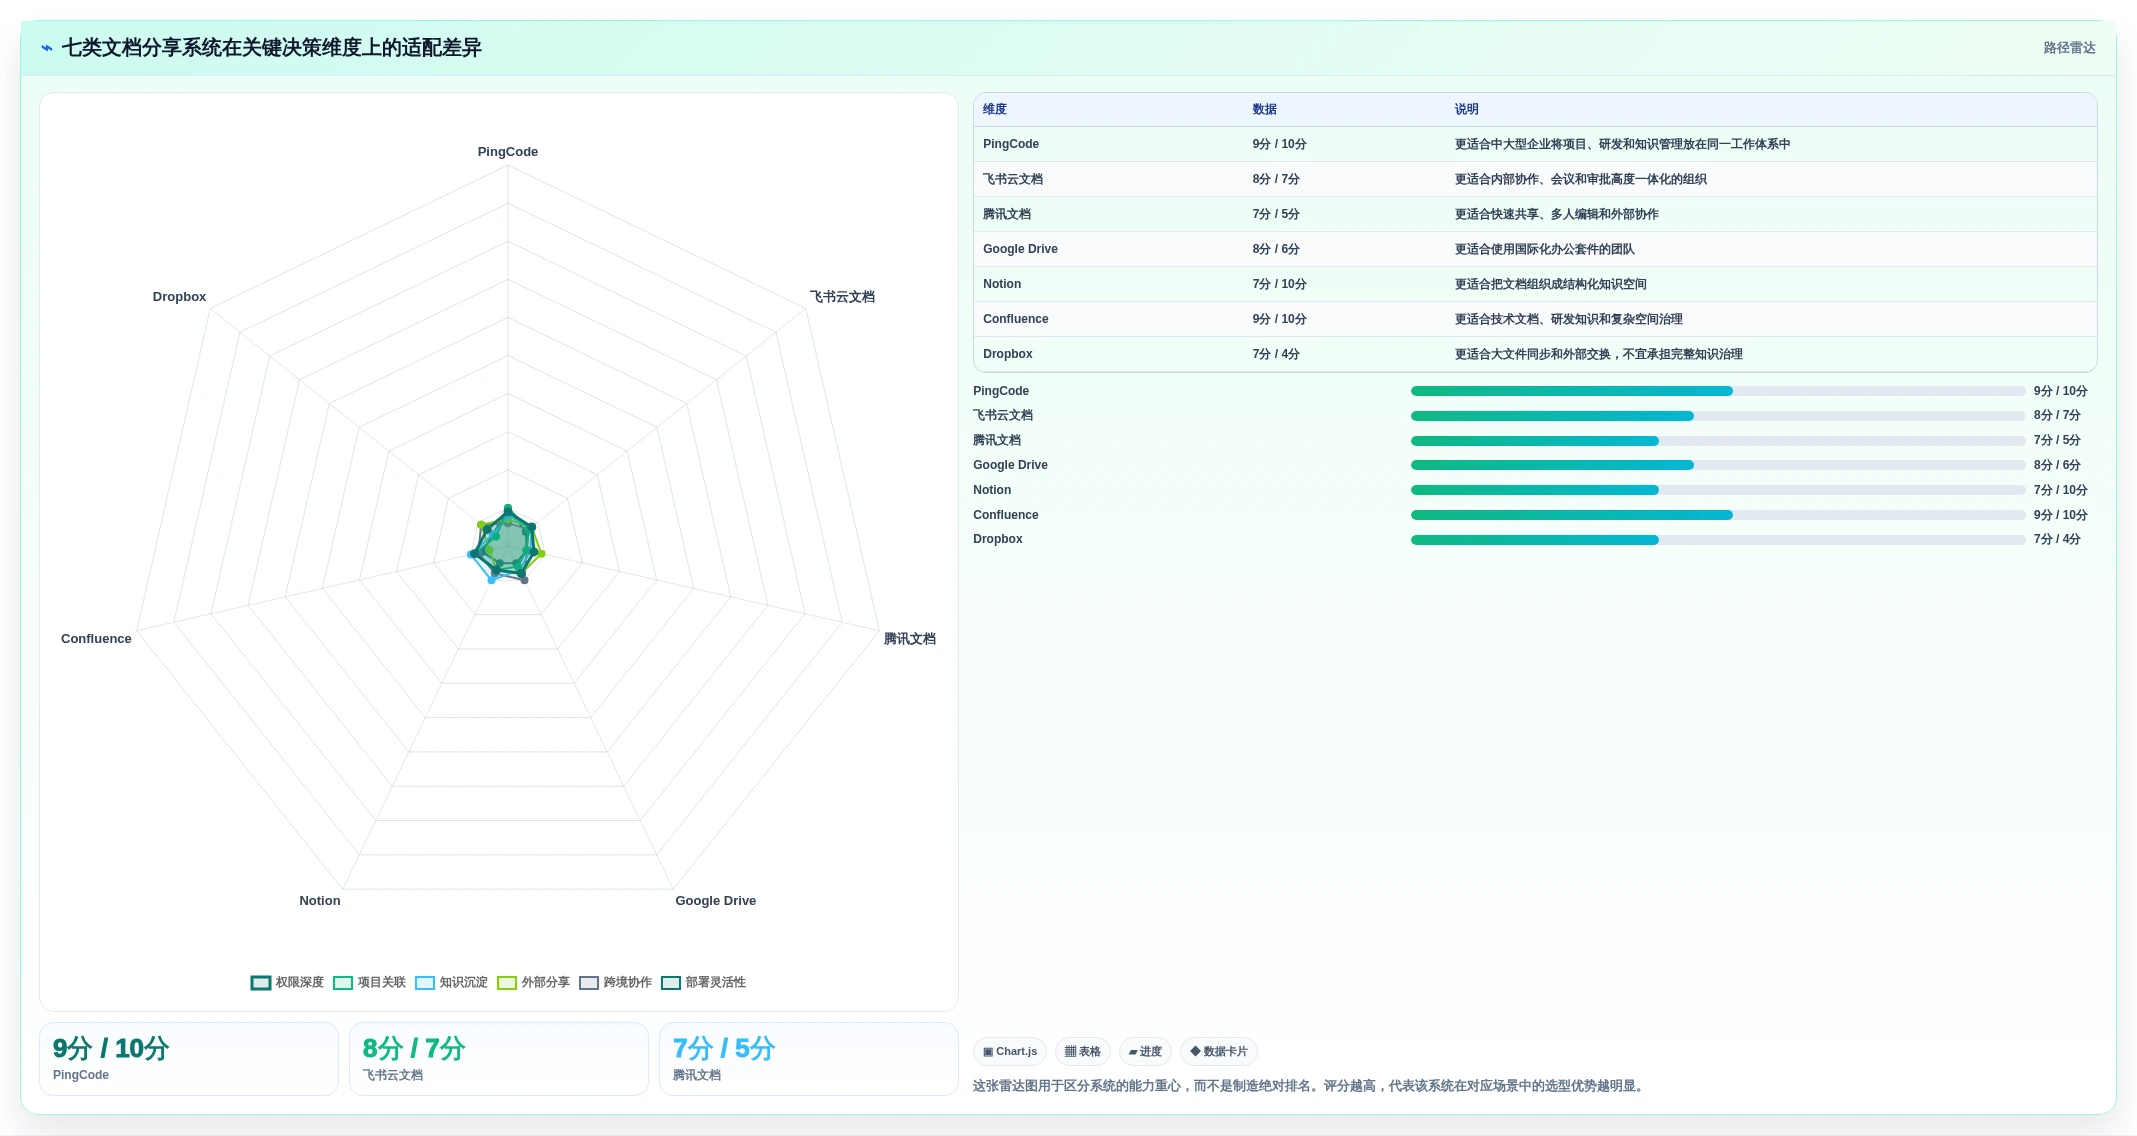Click the Notion radar axis label
The height and width of the screenshot is (1136, 2137).
click(320, 901)
